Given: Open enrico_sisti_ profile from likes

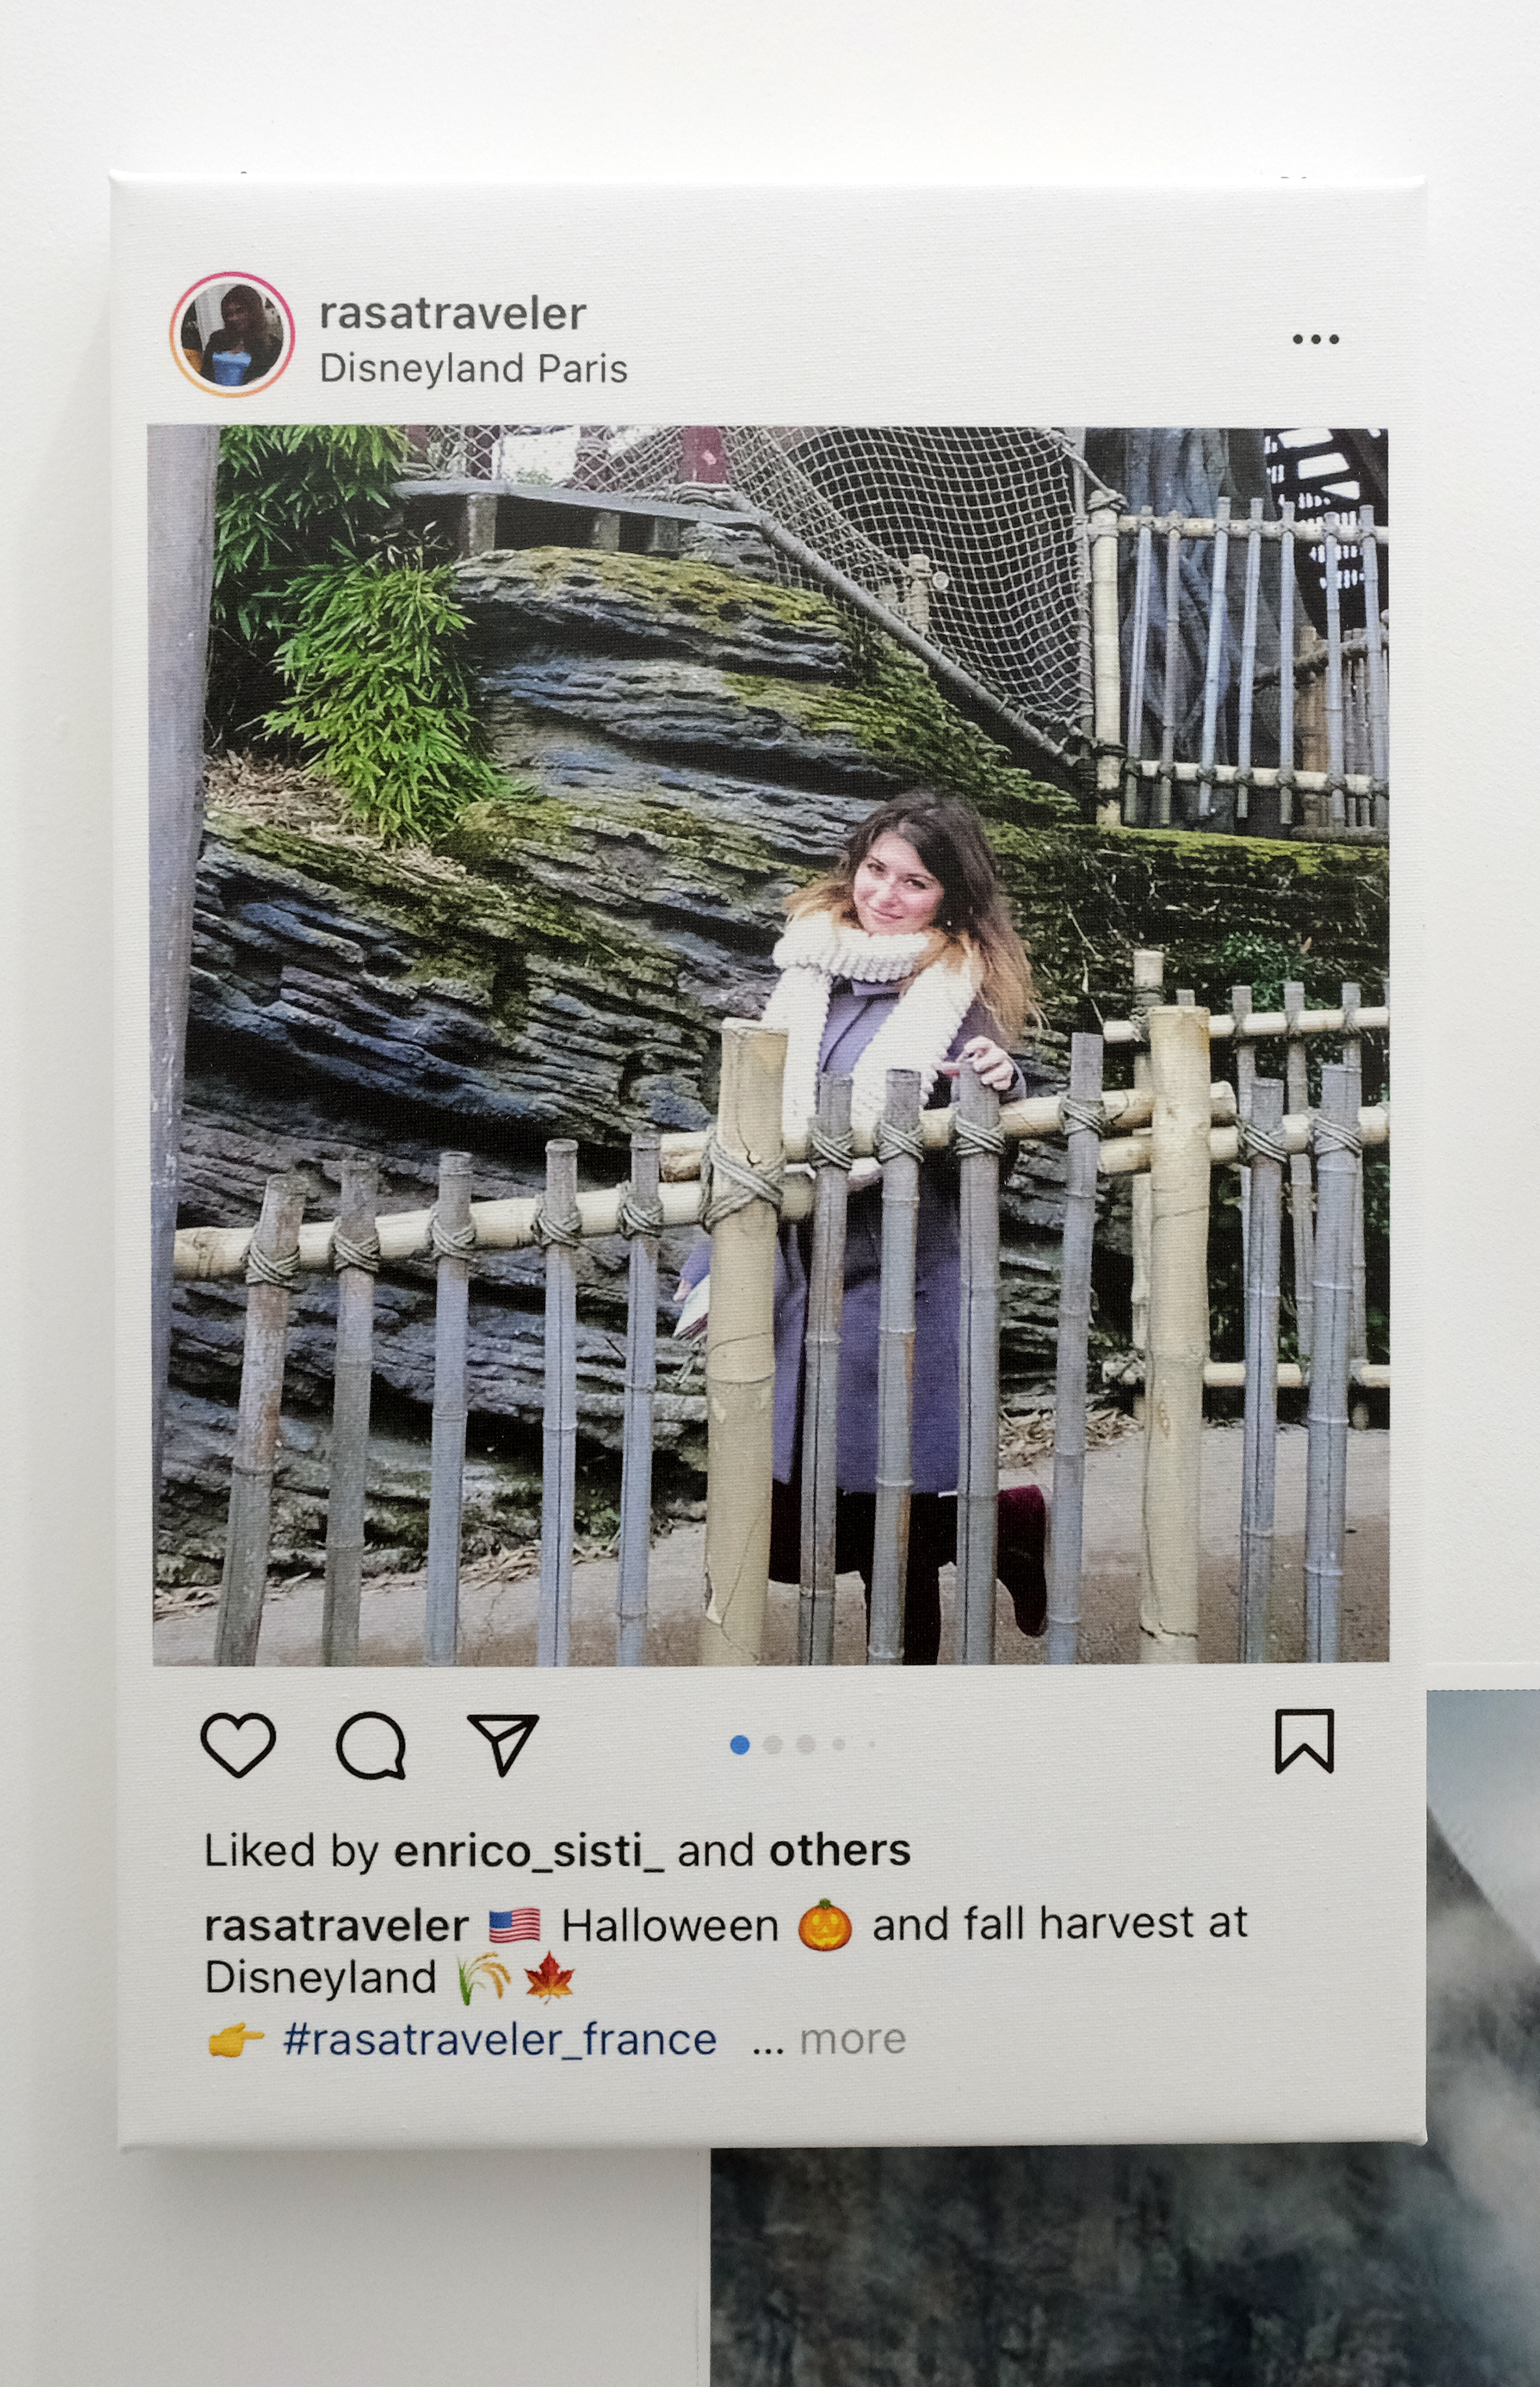Looking at the screenshot, I should pos(528,1851).
